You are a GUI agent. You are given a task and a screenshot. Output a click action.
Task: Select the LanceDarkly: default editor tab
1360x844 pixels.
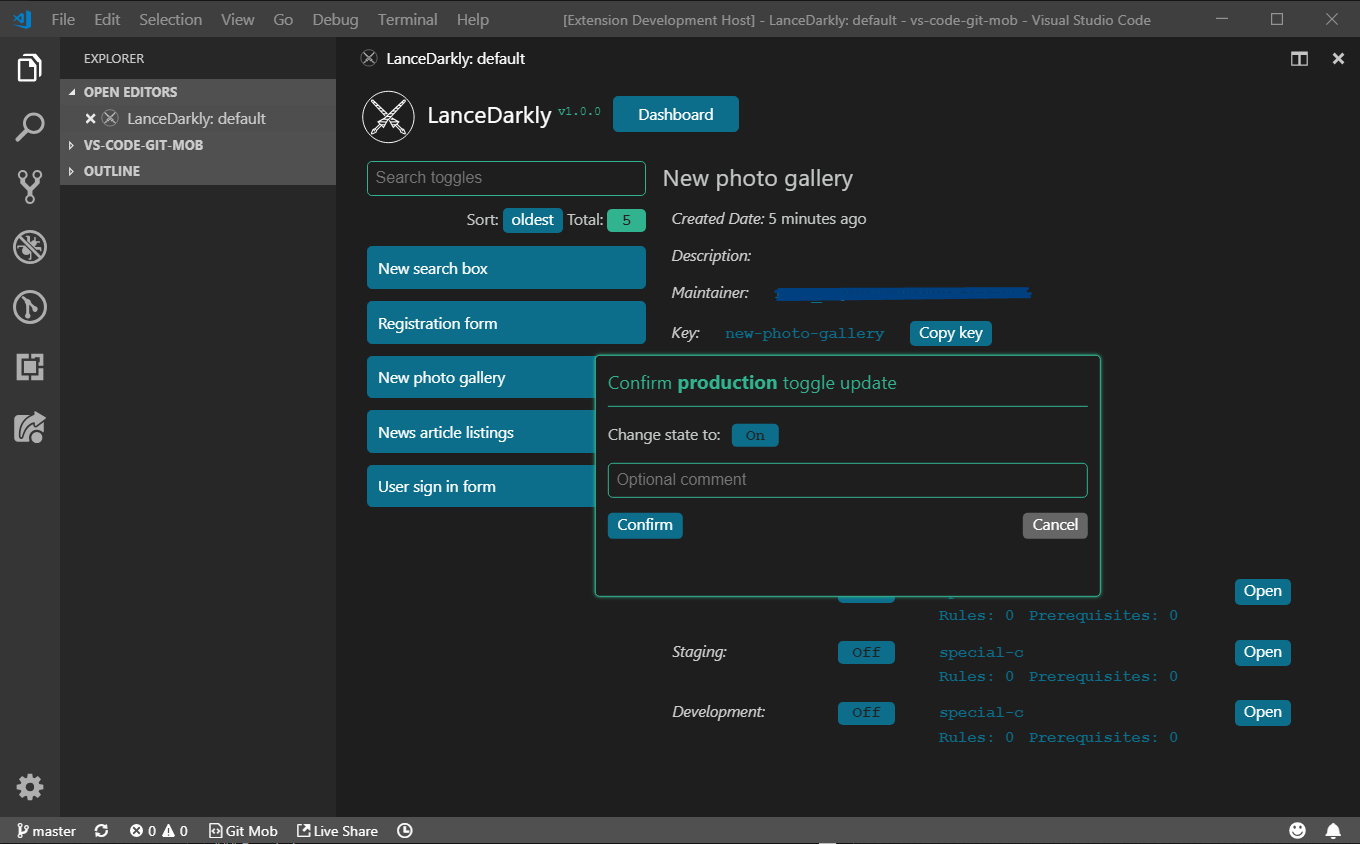[443, 59]
